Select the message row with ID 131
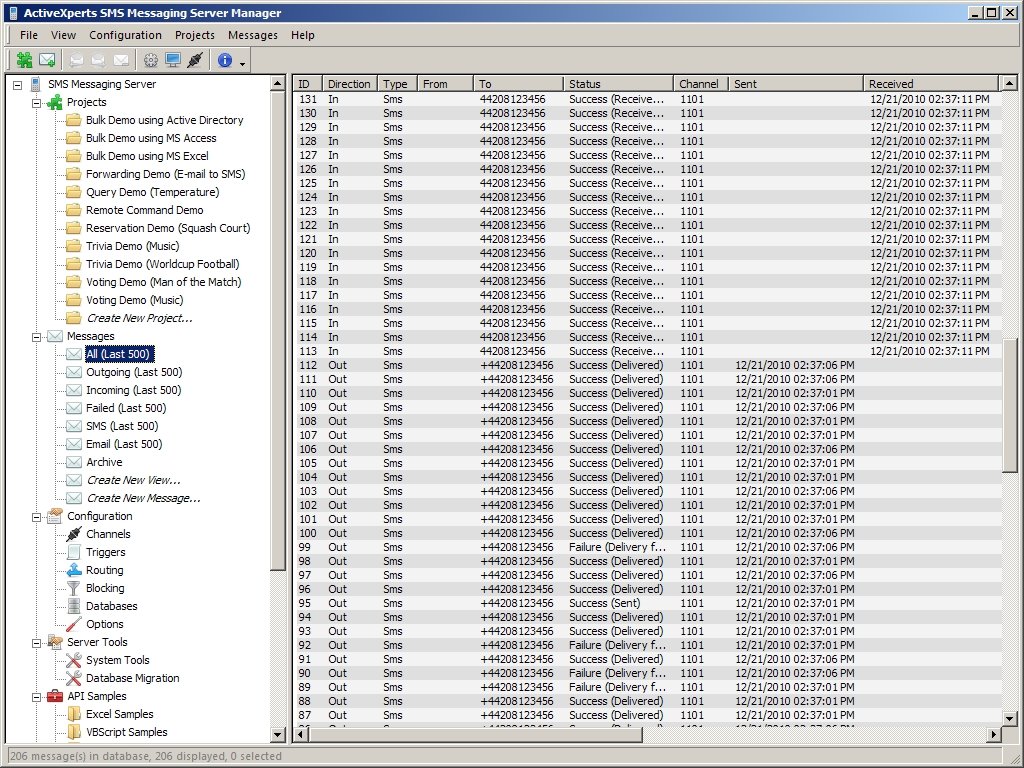The width and height of the screenshot is (1024, 768). click(649, 99)
